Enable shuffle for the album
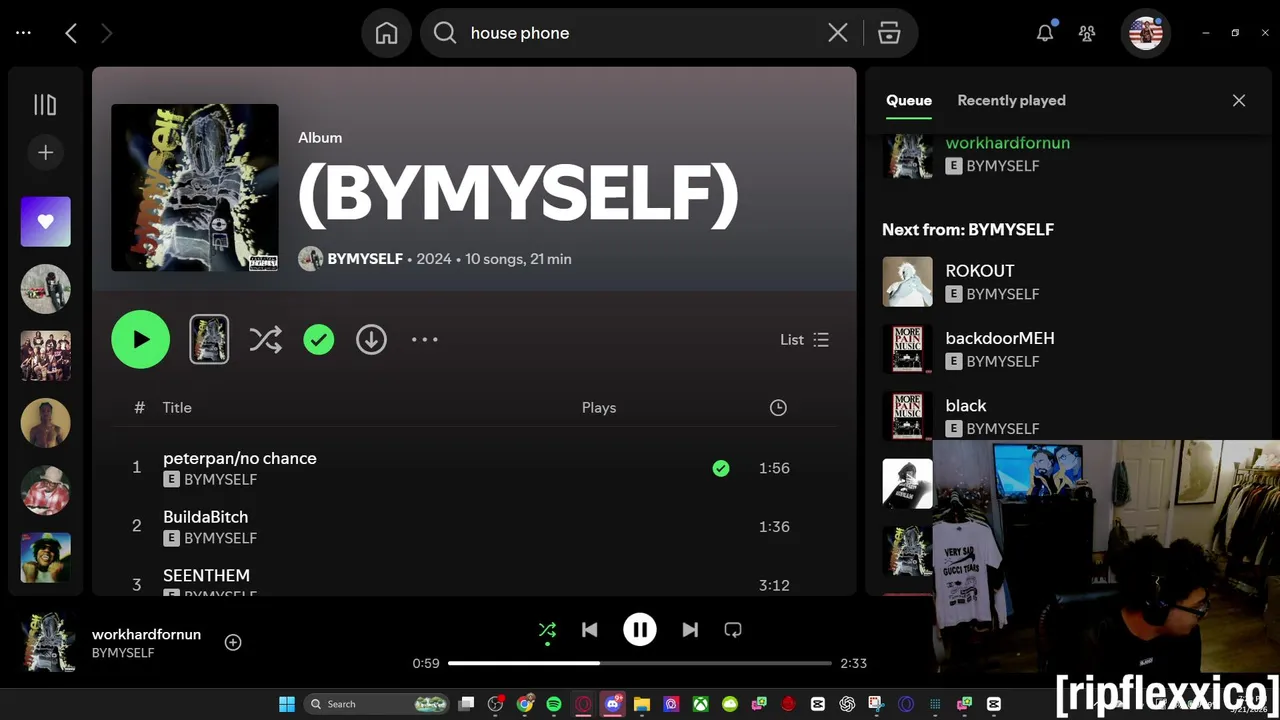The width and height of the screenshot is (1280, 720). (x=265, y=340)
